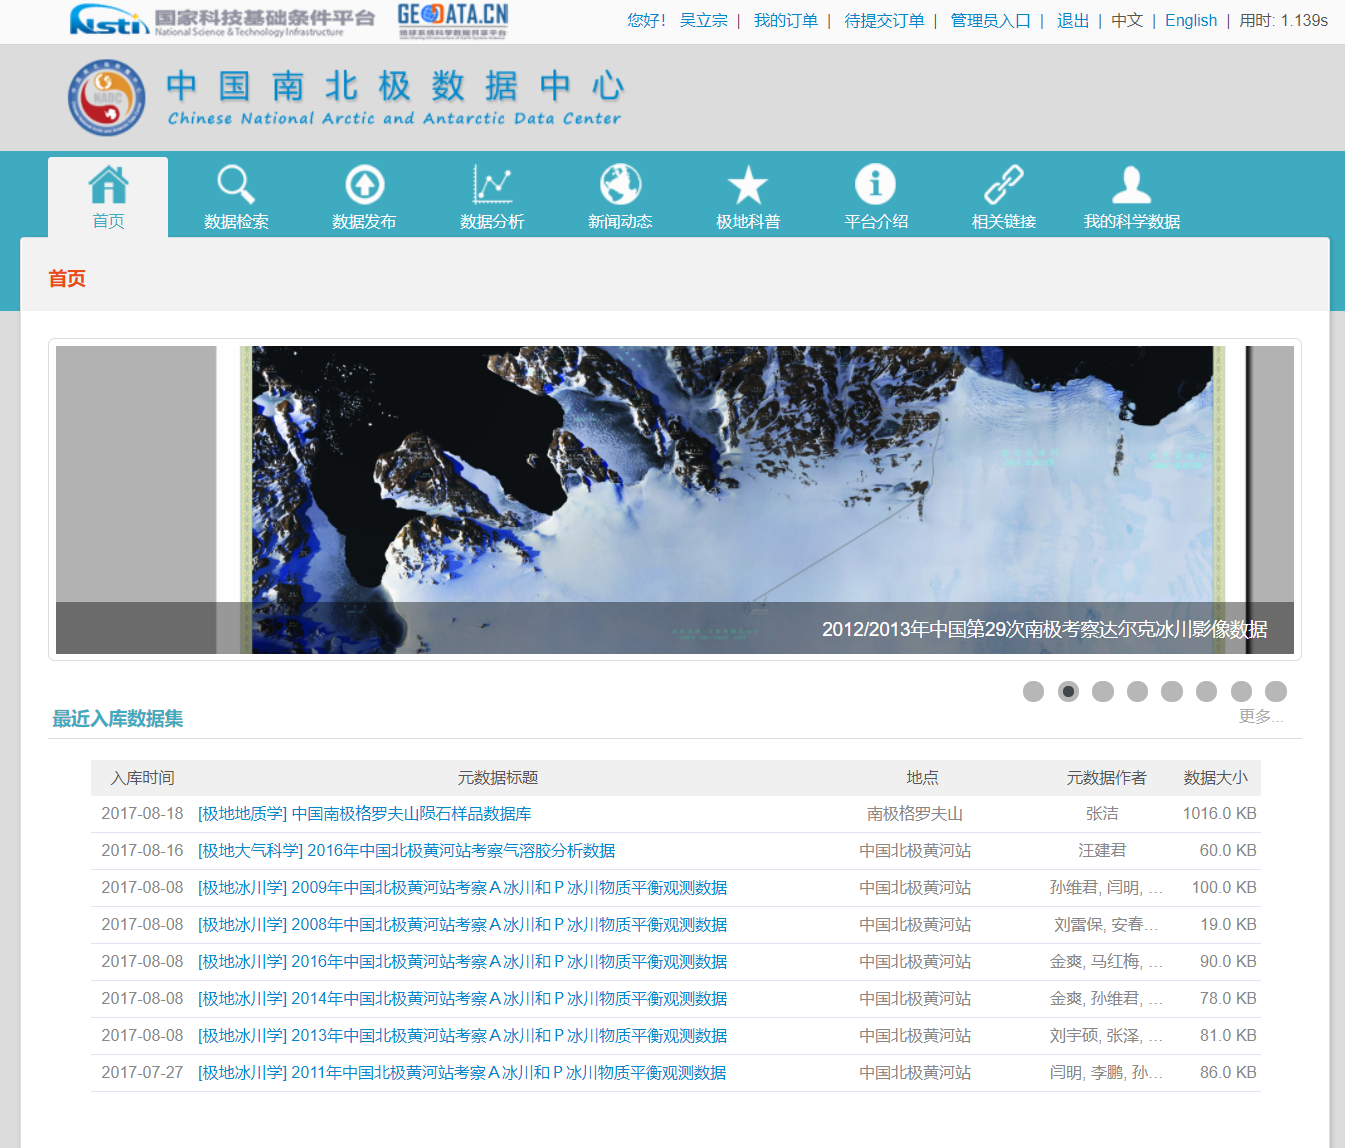The width and height of the screenshot is (1345, 1148).
Task: Open the 2011年 glacier mass balance dataset
Action: tap(462, 1073)
